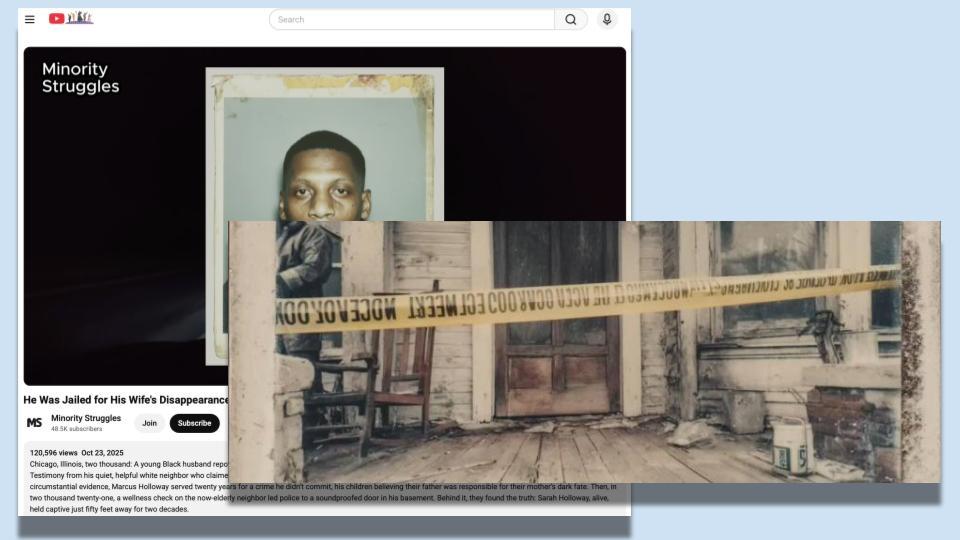
Task: Click the Oct 23, 2025 upload date
Action: click(103, 453)
